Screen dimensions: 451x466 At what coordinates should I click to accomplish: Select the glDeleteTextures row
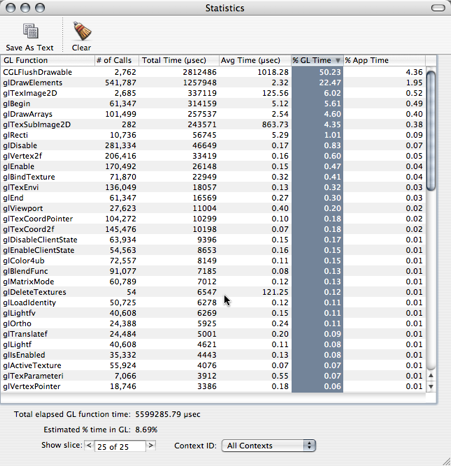tap(213, 292)
